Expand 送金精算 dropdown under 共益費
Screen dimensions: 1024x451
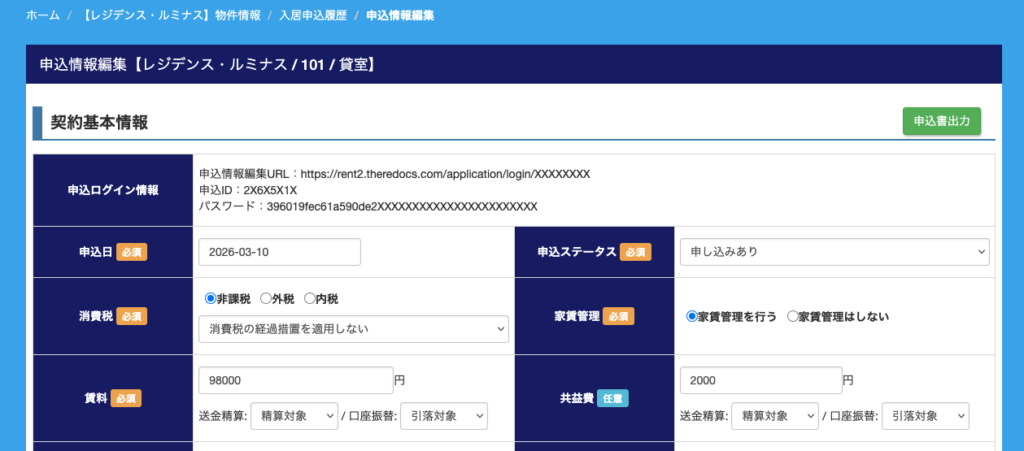(x=773, y=416)
